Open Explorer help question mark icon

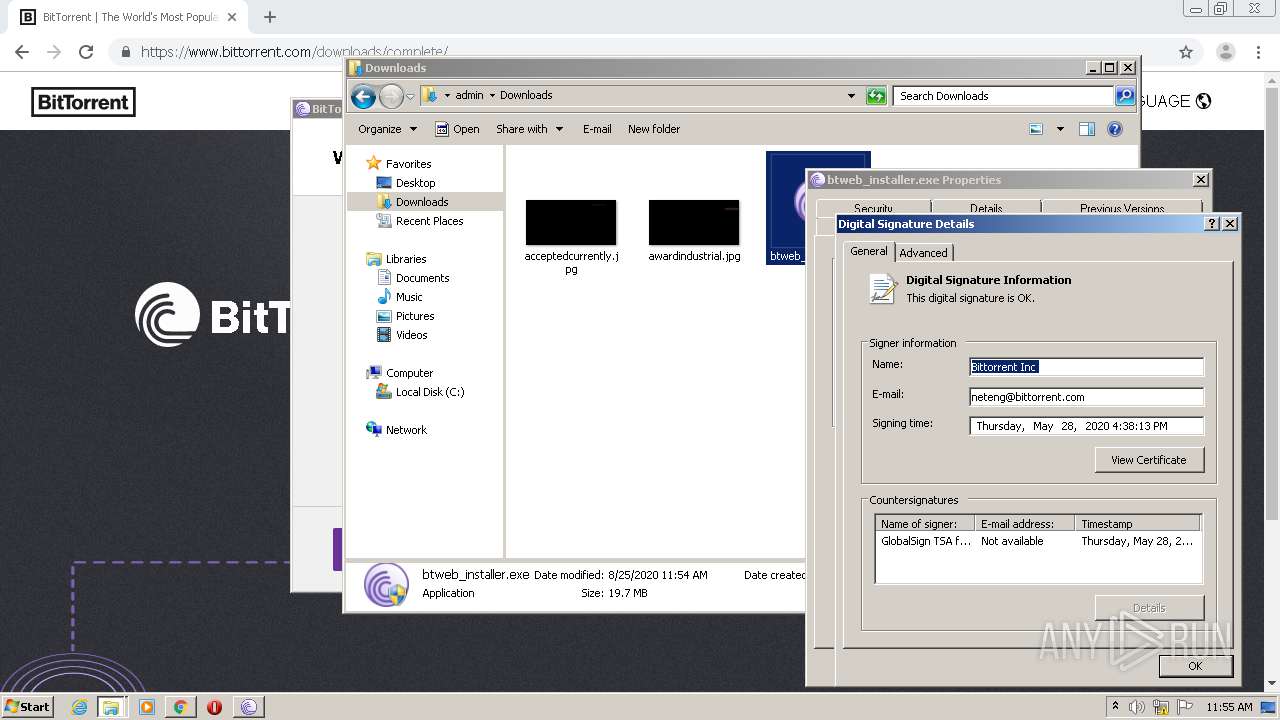1115,129
